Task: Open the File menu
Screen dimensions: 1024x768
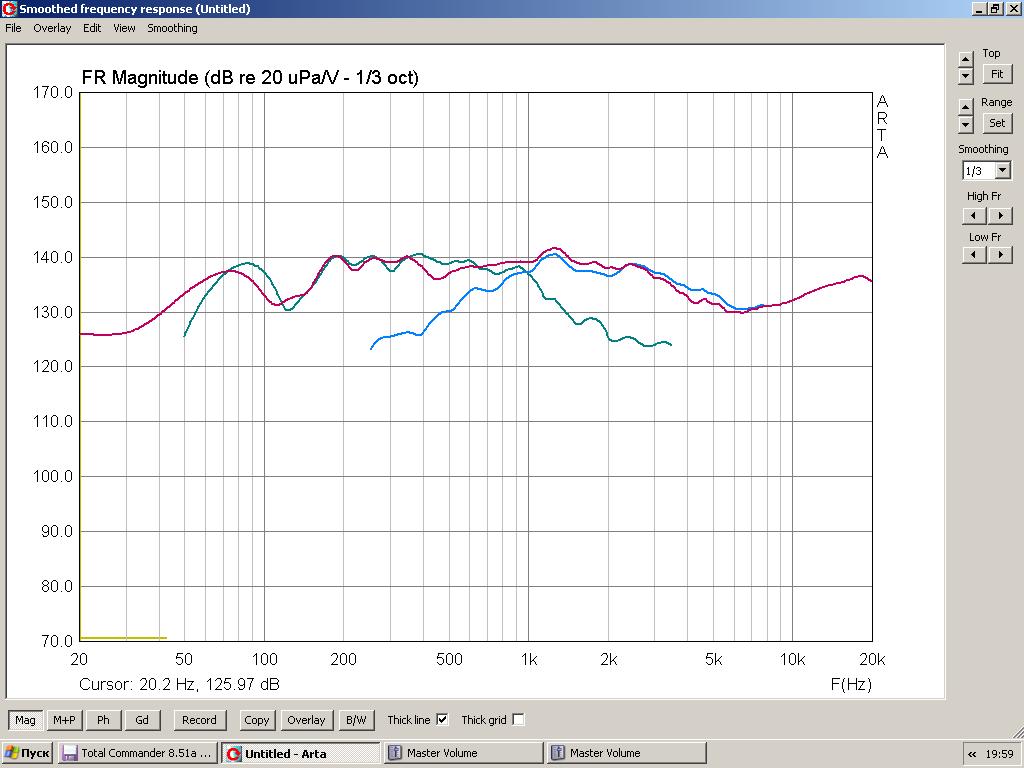Action: [13, 28]
